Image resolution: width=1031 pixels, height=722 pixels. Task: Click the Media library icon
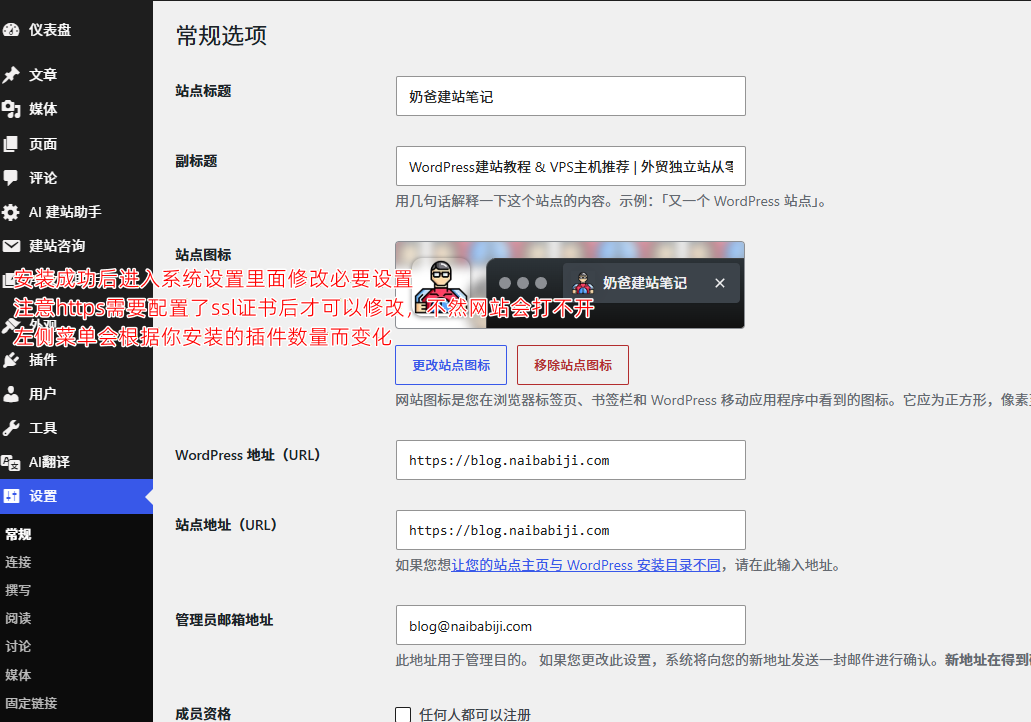[x=11, y=109]
